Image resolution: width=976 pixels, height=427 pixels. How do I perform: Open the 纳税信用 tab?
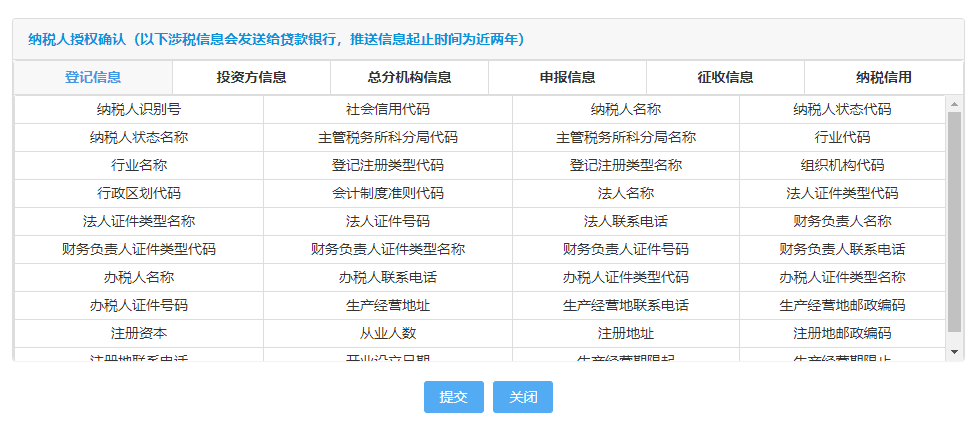coord(884,77)
